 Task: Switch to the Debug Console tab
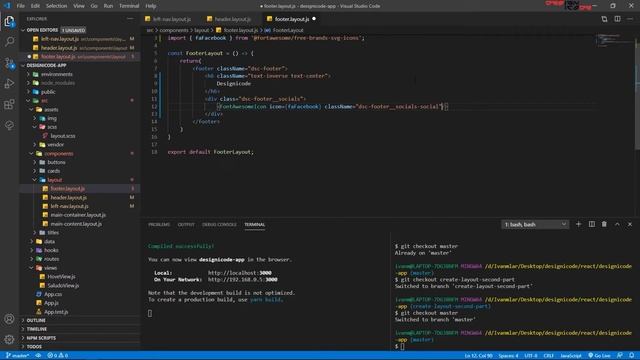click(x=219, y=224)
